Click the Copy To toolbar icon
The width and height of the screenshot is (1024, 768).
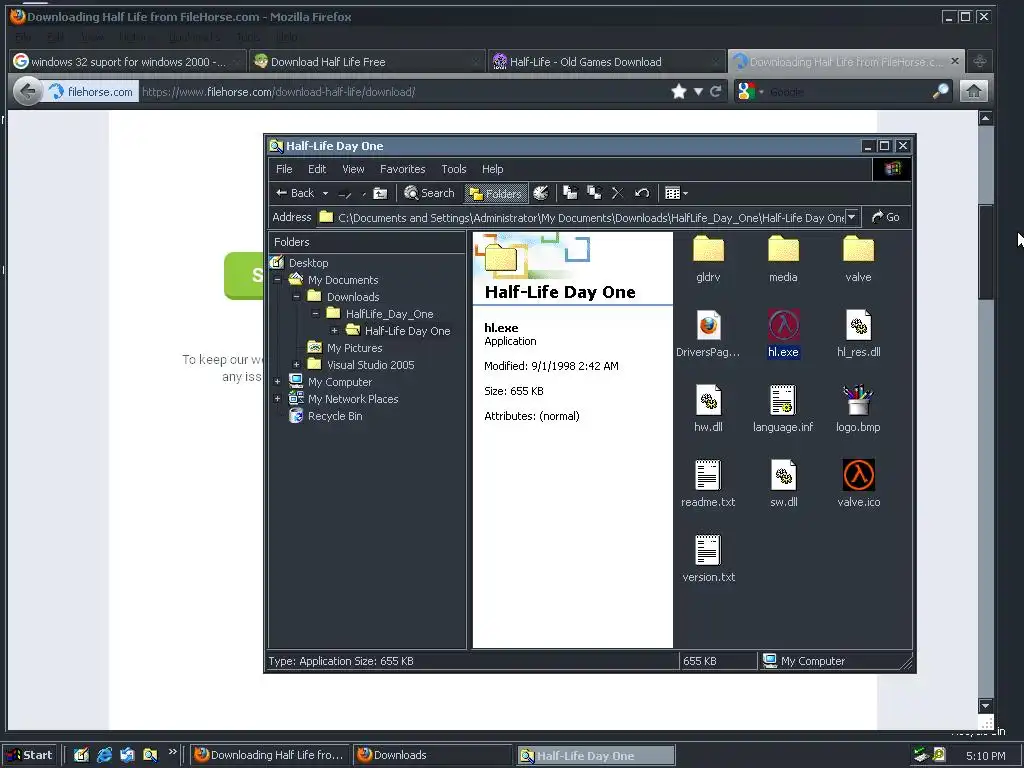tap(594, 193)
